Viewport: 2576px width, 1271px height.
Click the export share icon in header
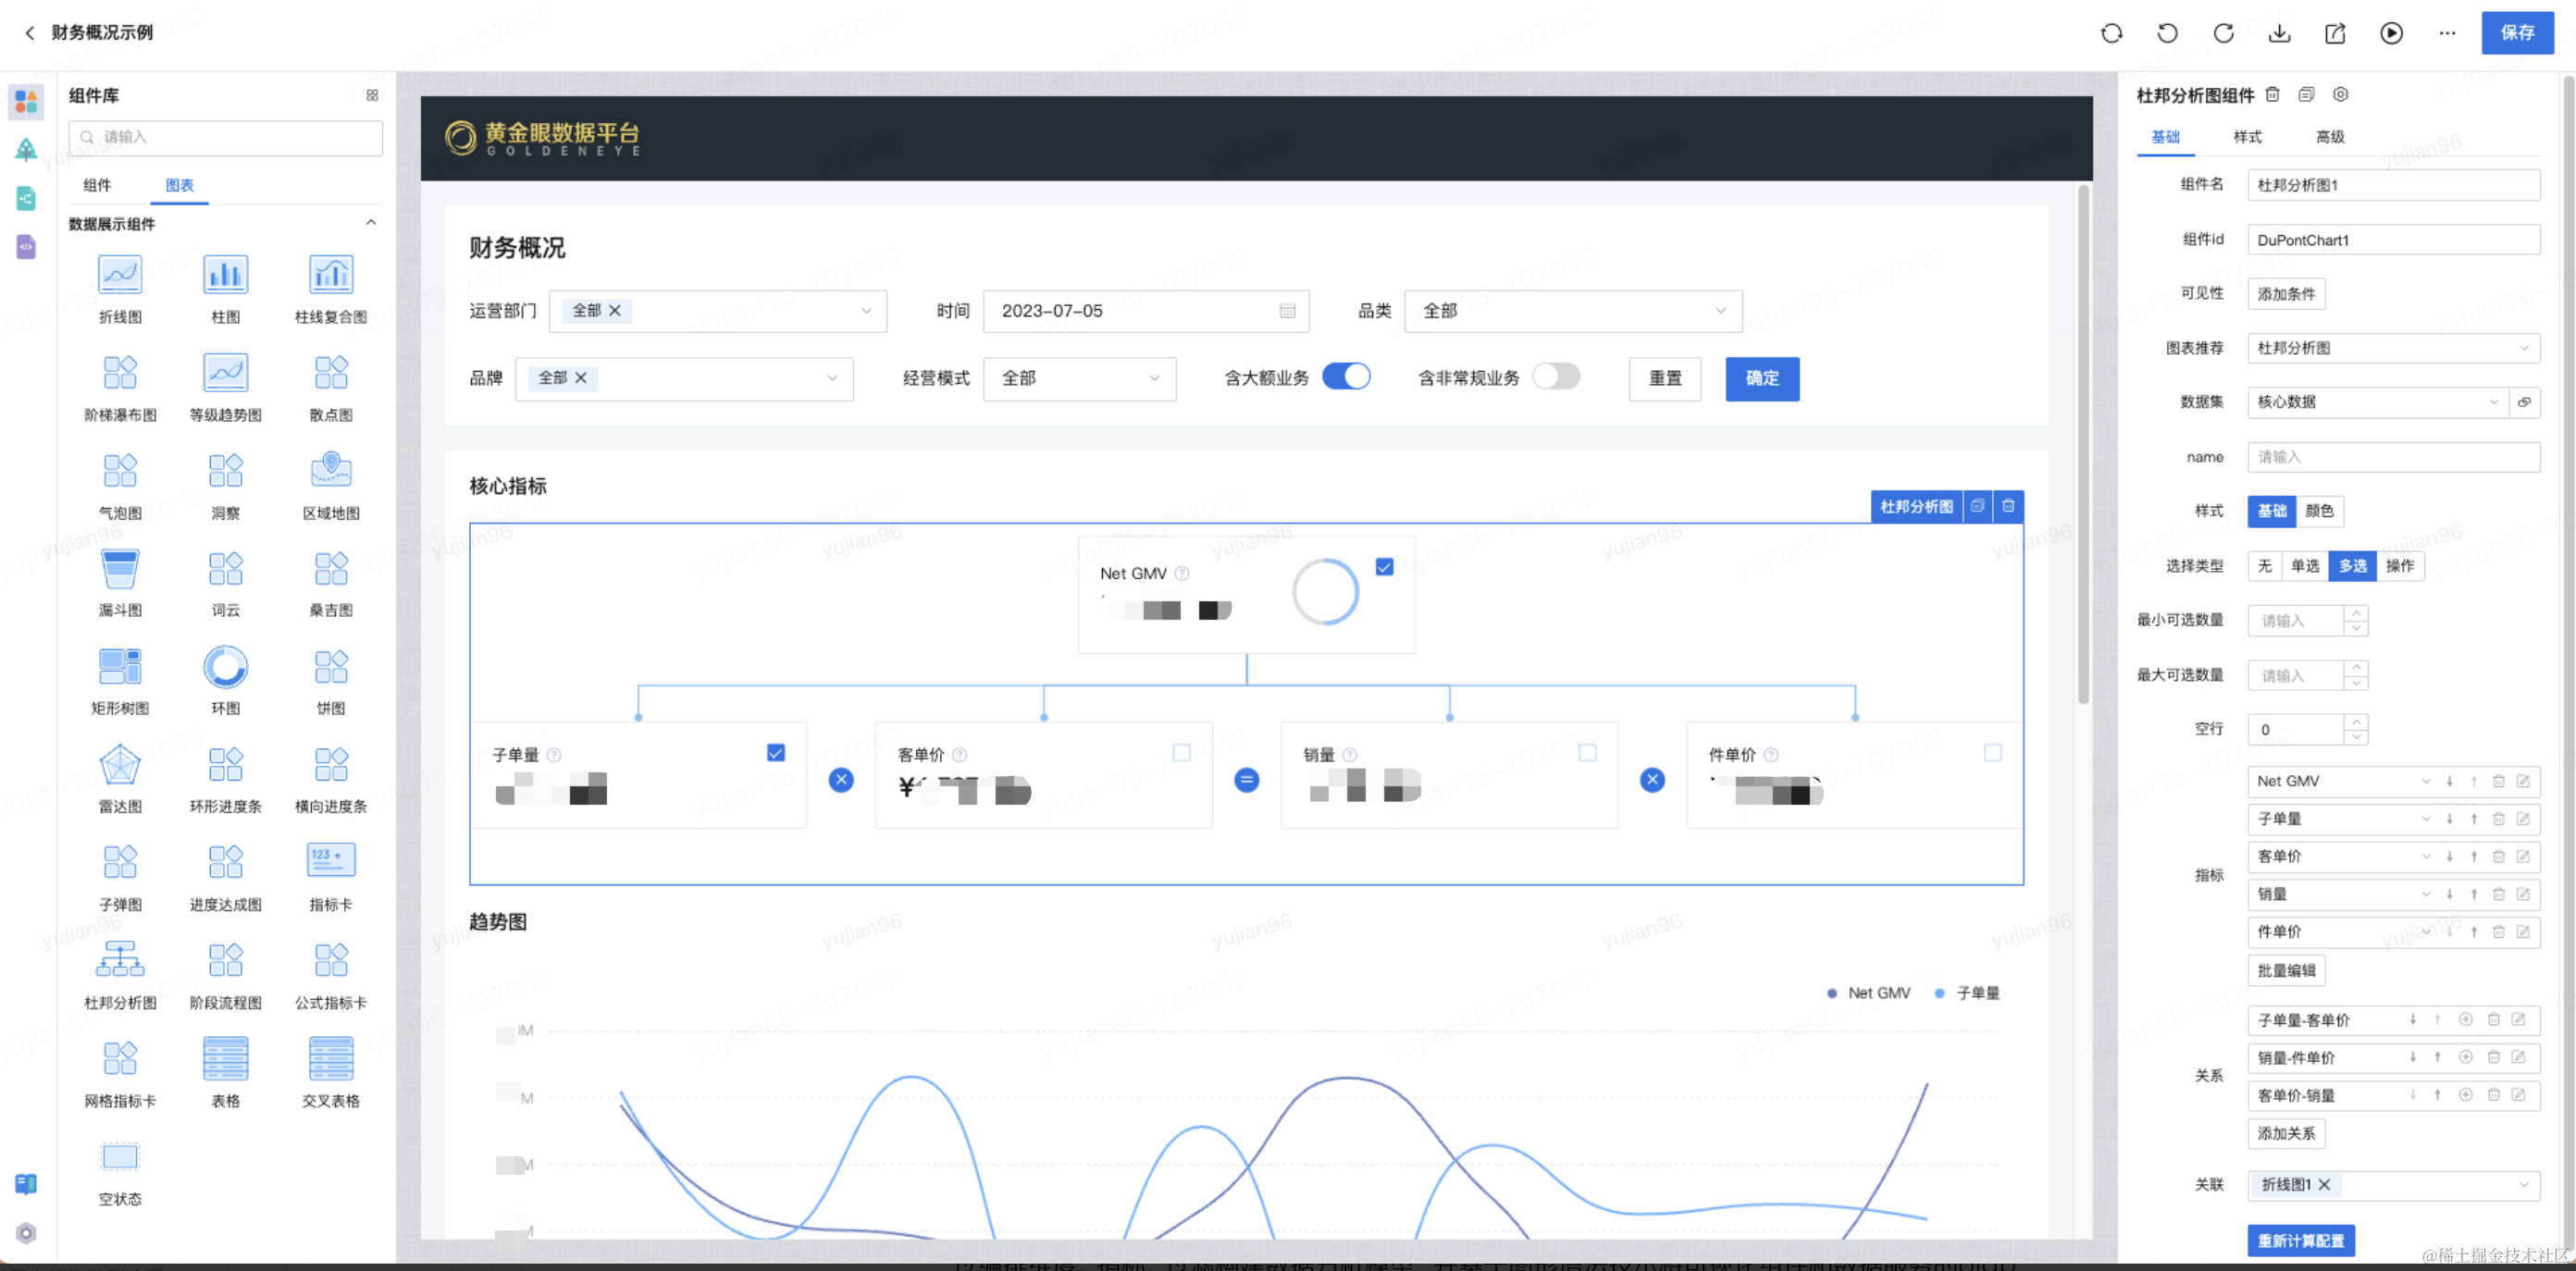coord(2335,33)
